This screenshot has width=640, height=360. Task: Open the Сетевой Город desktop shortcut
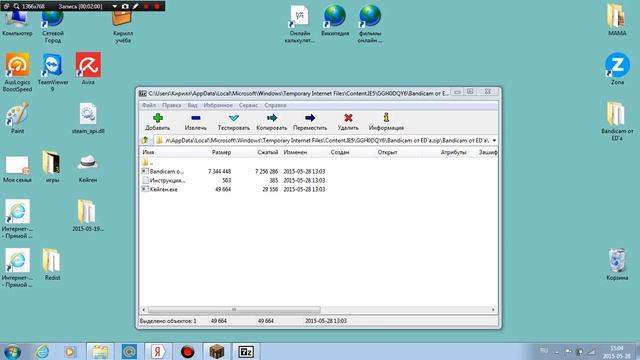pos(52,25)
